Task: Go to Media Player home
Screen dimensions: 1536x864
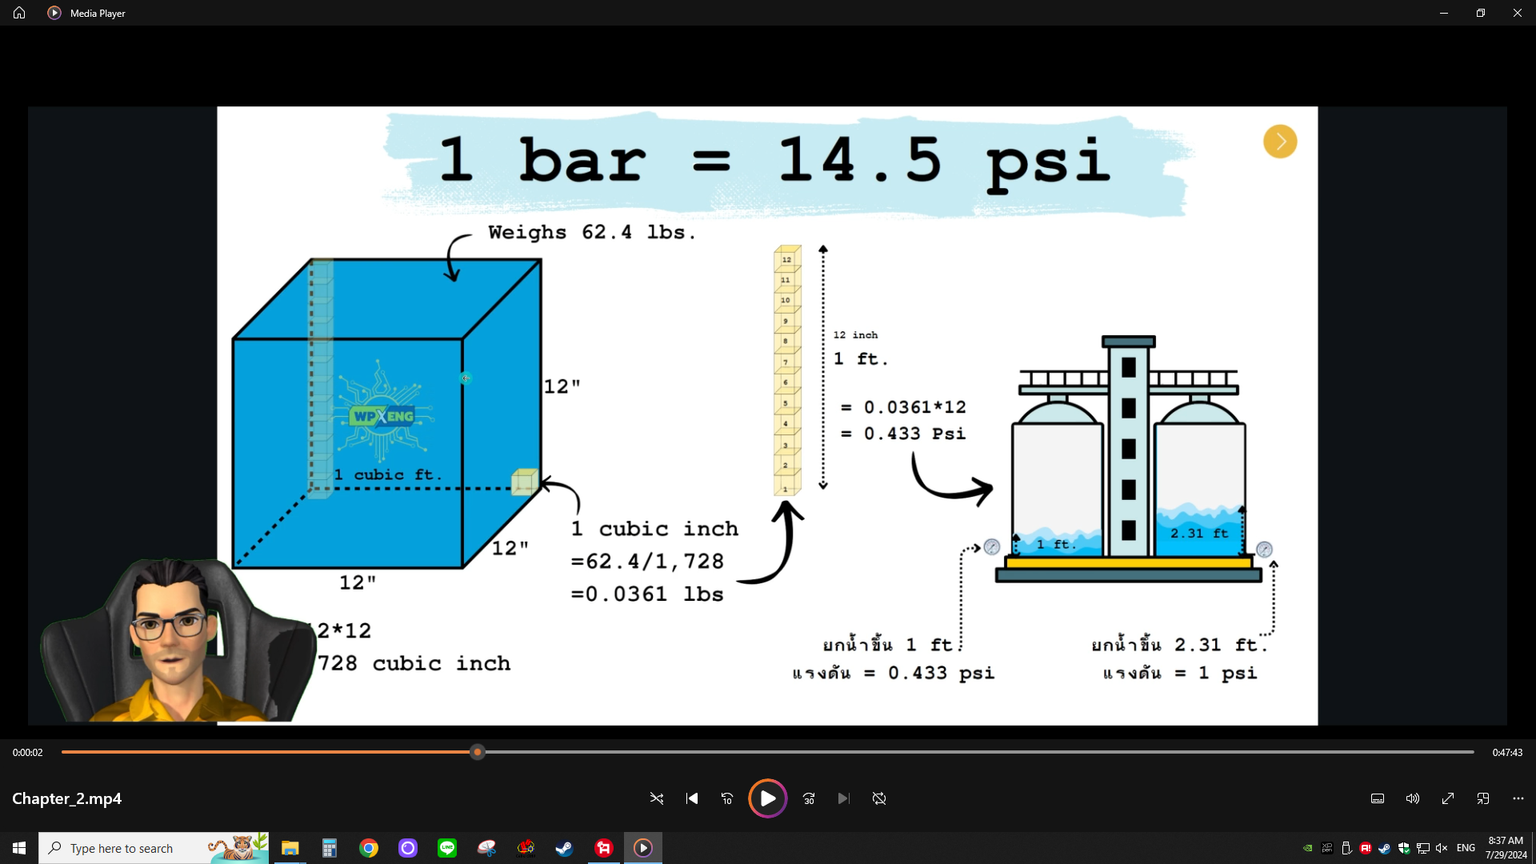Action: 19,13
